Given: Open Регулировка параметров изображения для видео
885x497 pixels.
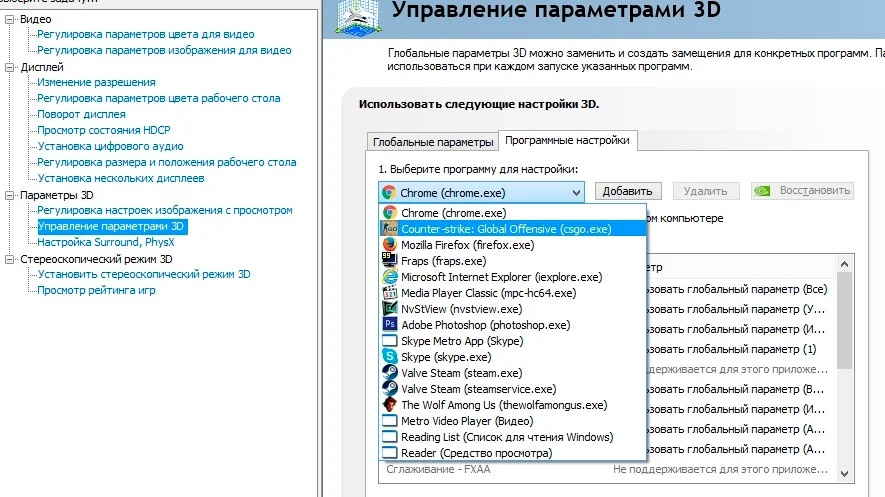Looking at the screenshot, I should (x=164, y=50).
